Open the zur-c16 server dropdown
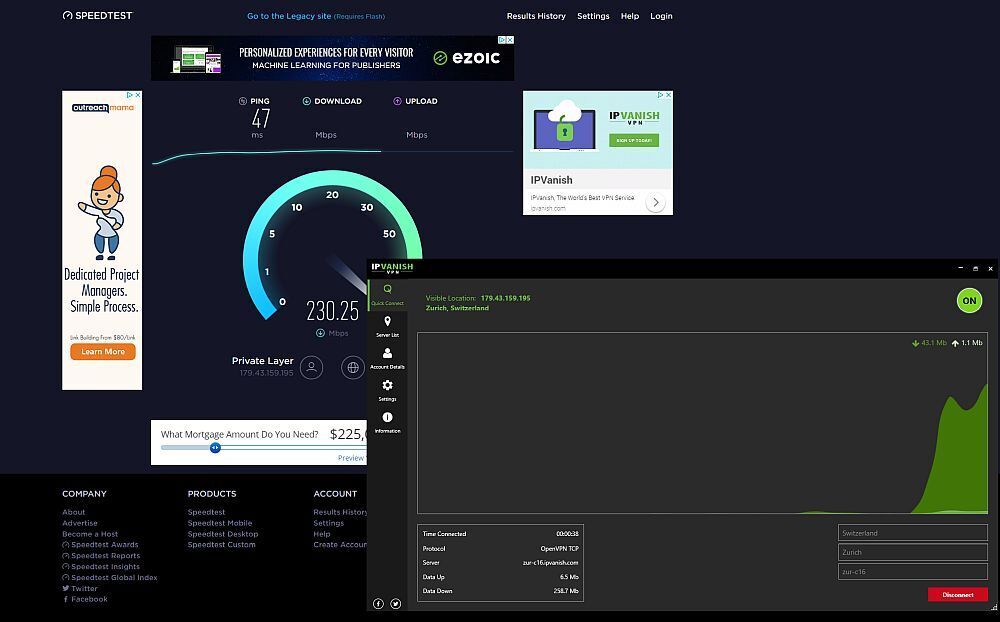 [x=912, y=571]
